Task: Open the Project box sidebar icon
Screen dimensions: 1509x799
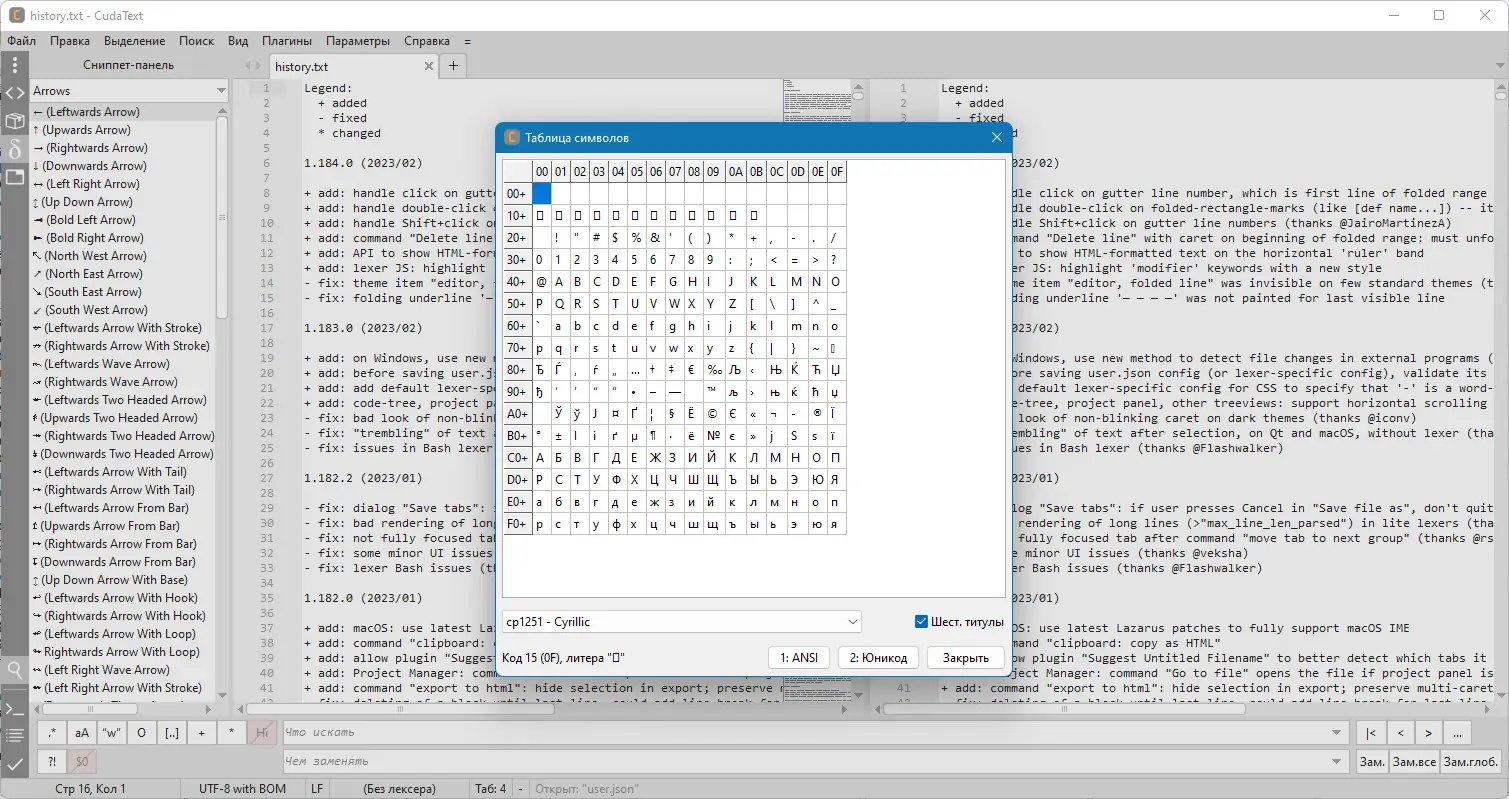Action: pyautogui.click(x=14, y=121)
